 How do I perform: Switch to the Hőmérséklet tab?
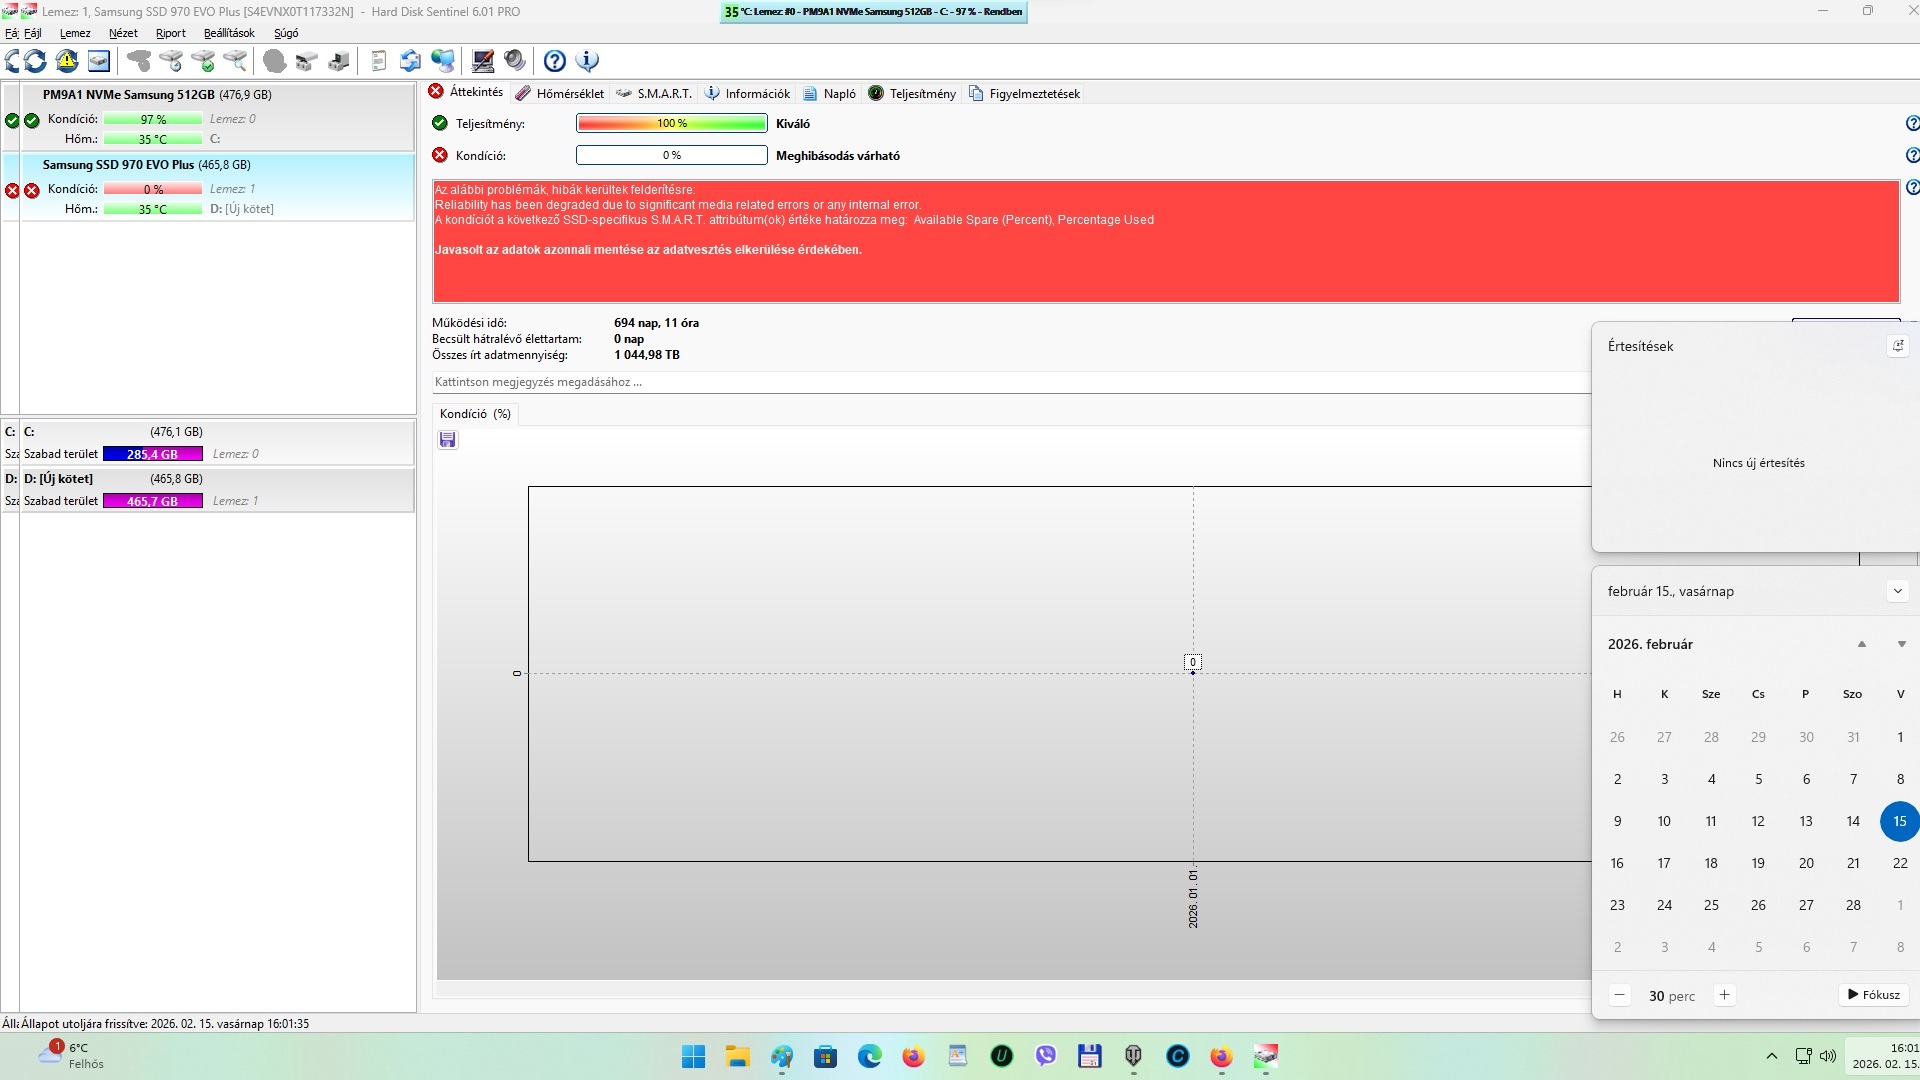[560, 93]
